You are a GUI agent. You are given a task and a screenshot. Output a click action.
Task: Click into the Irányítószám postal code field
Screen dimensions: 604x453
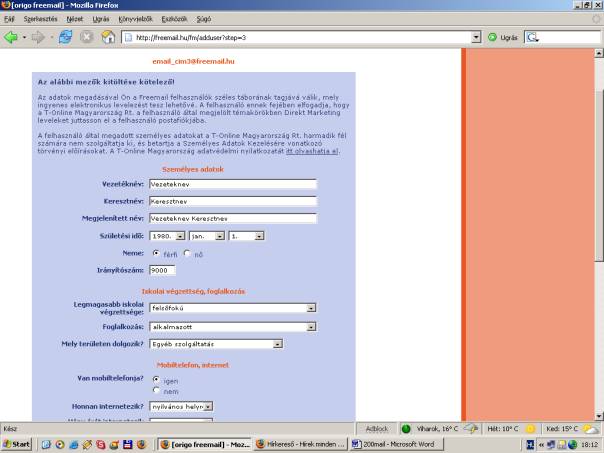coord(162,269)
